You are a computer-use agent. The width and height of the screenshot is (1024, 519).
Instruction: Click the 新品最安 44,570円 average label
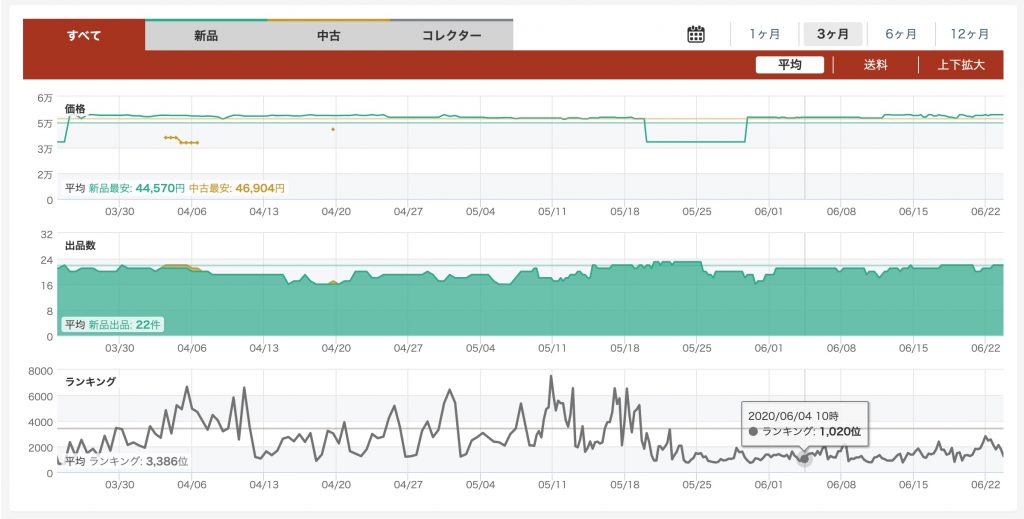(x=136, y=188)
